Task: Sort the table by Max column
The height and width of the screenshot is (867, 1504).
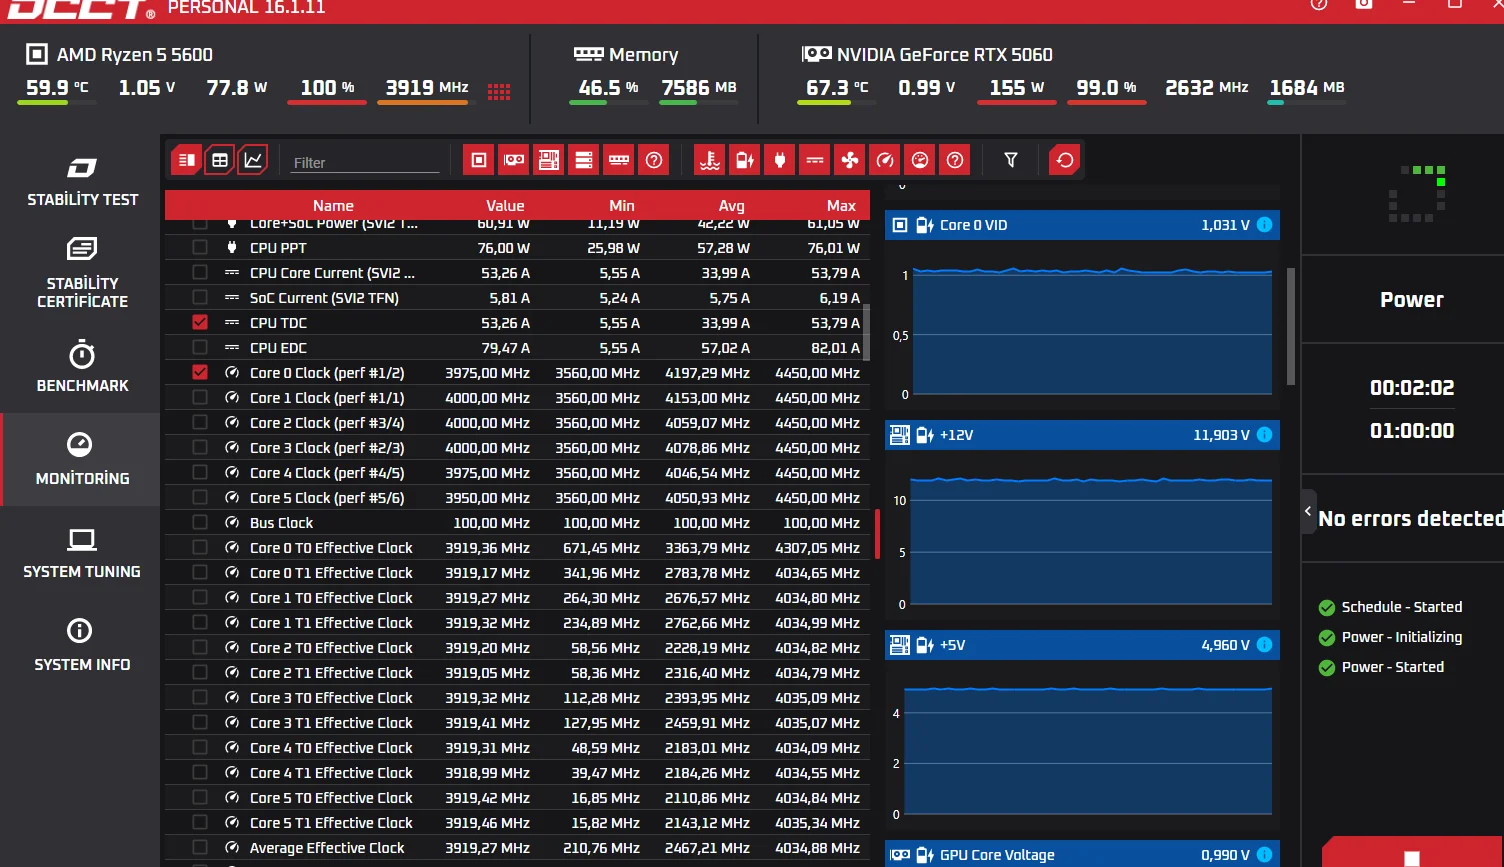Action: (841, 205)
